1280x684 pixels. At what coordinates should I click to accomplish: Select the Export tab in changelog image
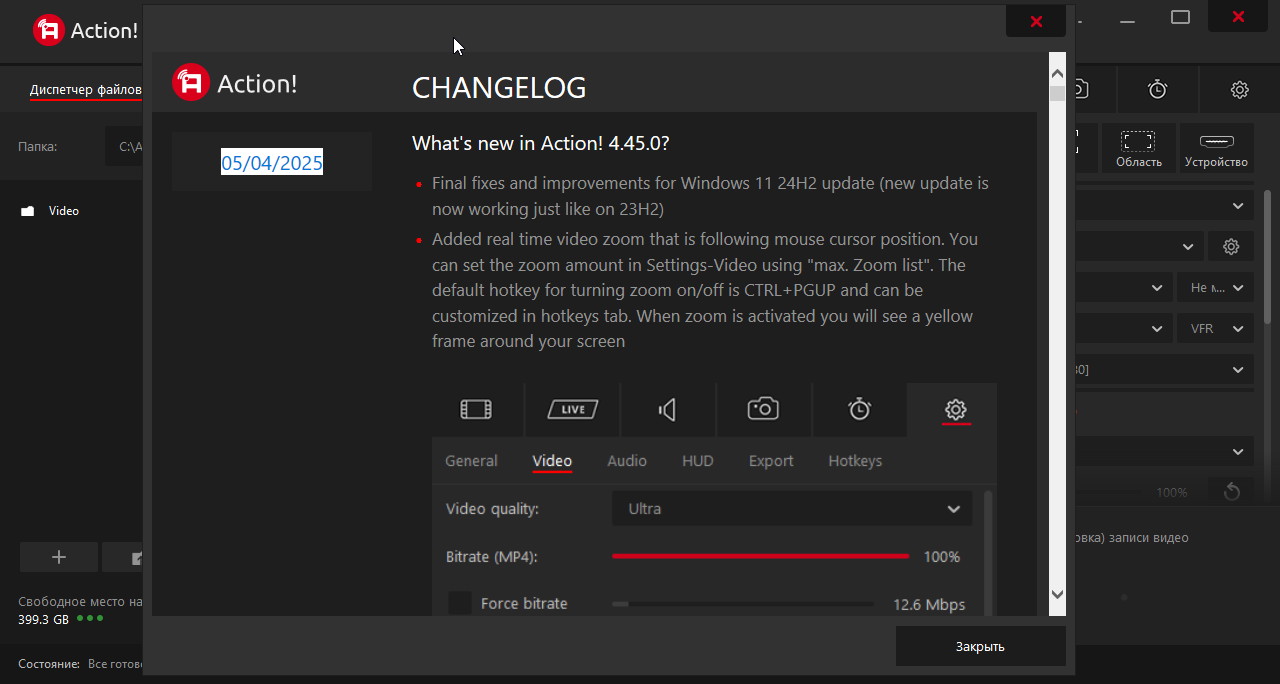point(771,461)
